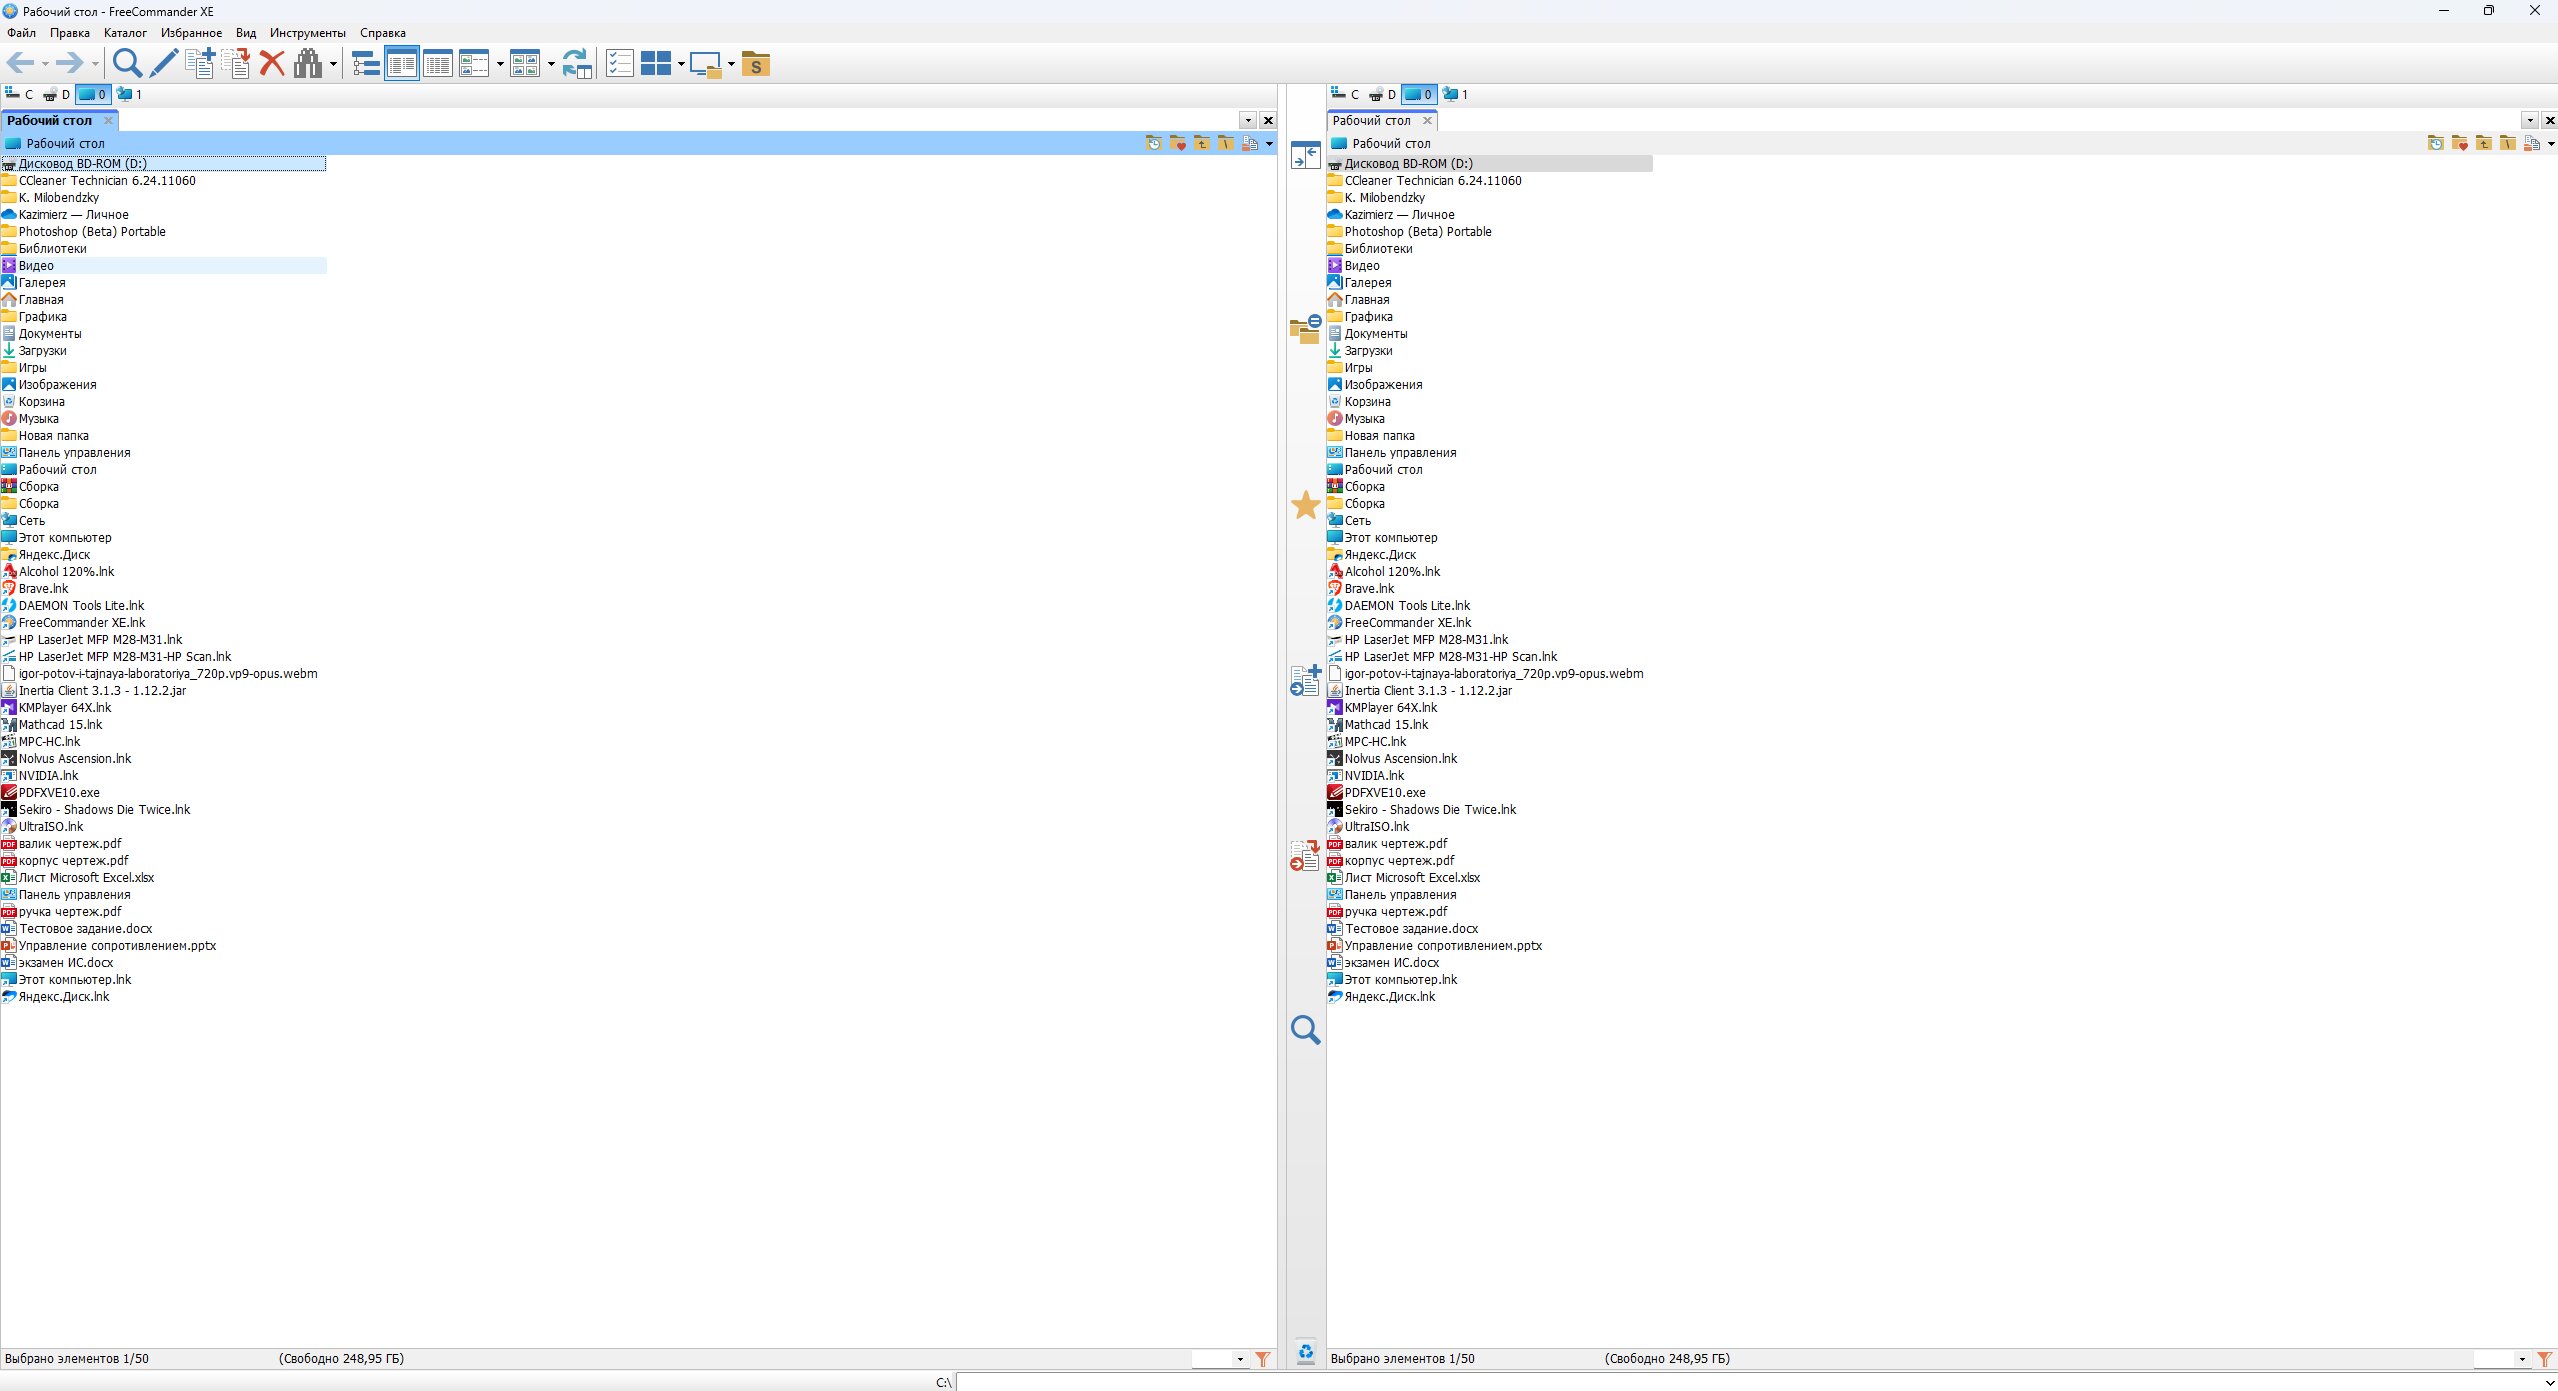Select Photoshop (Beta) Portable folder in the left panel
Viewport: 2558px width, 1391px height.
92,232
